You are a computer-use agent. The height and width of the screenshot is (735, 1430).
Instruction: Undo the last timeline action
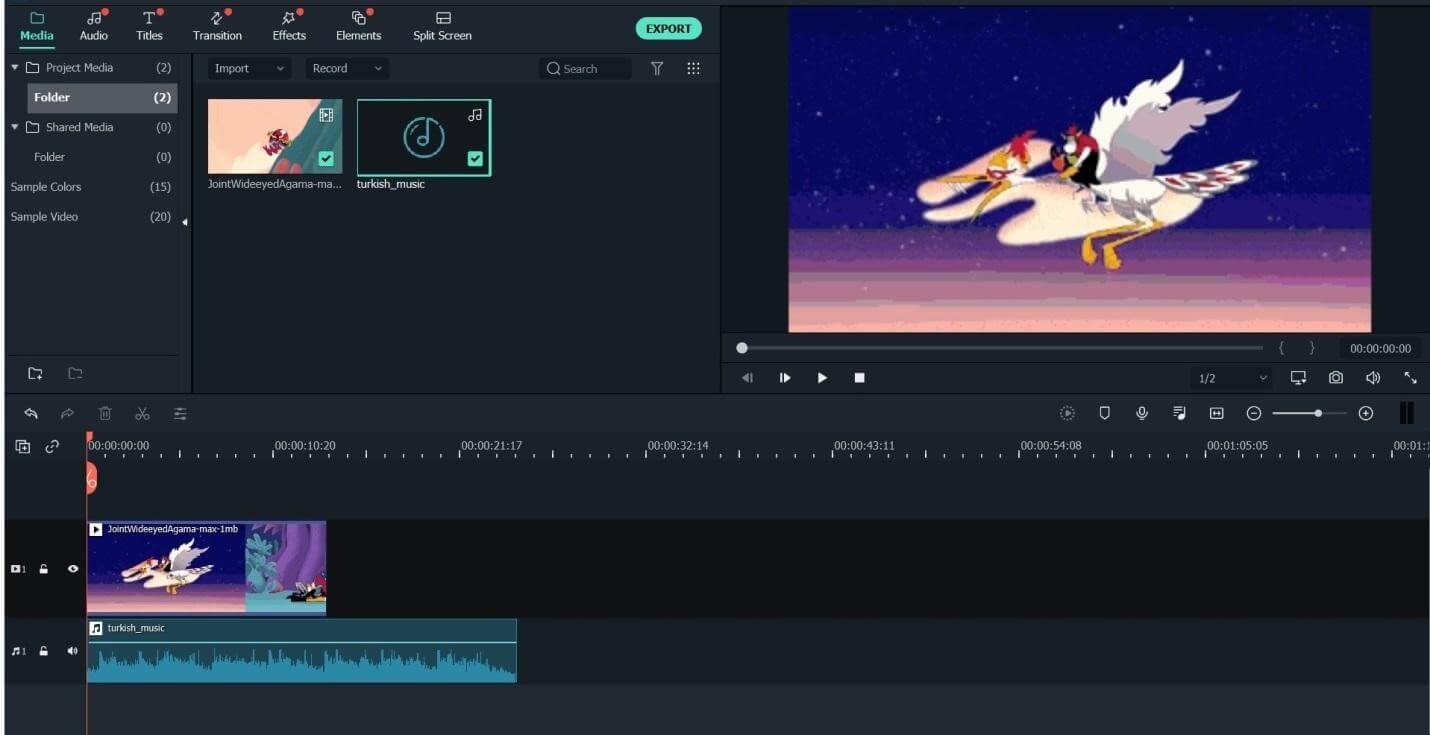31,413
